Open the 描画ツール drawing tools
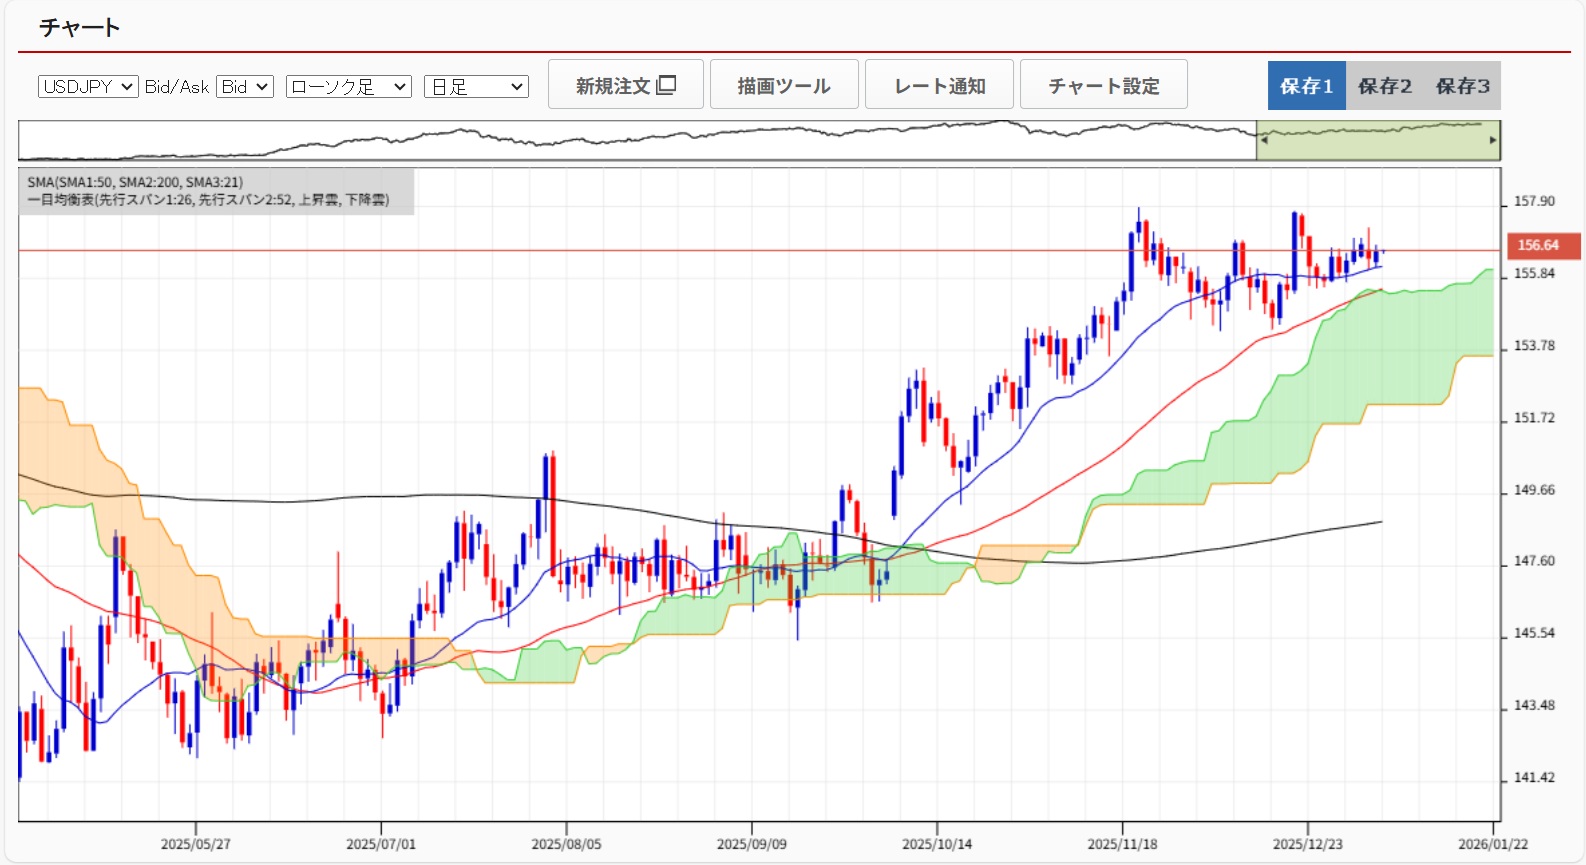Viewport: 1586px width, 865px height. pos(784,85)
